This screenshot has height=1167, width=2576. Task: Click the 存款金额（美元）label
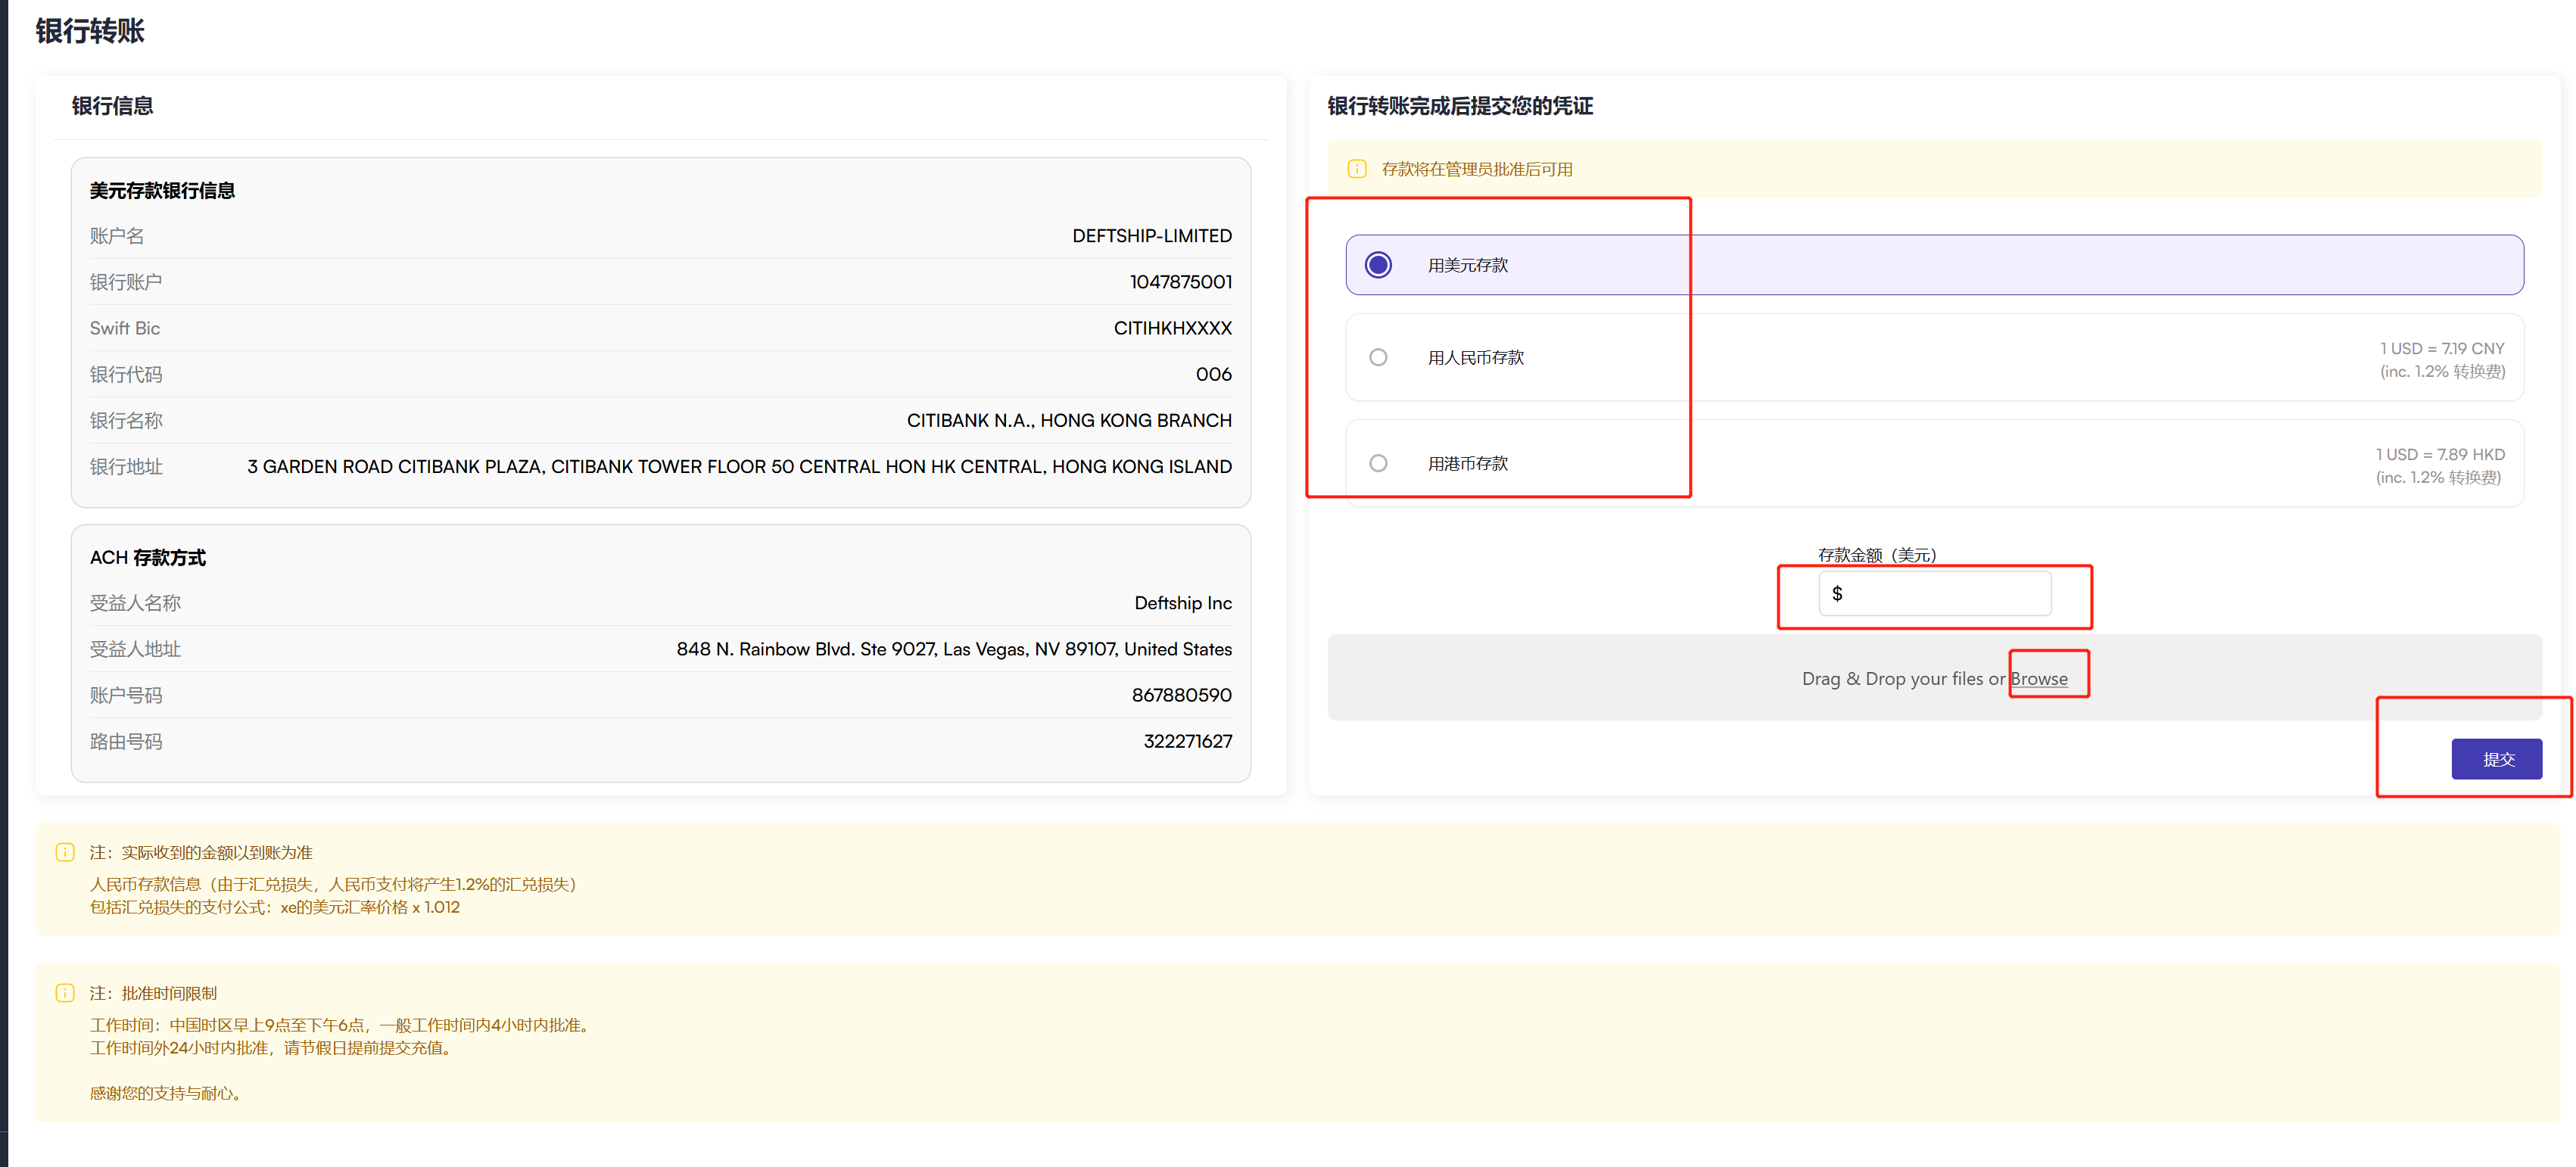1877,555
